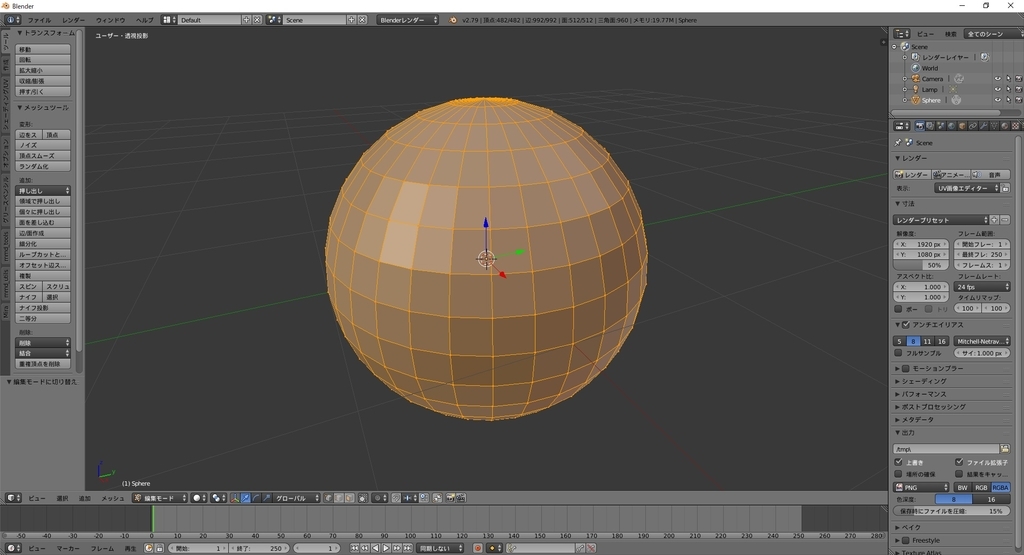1024x555 pixels.
Task: Open the Modifiers wrench tab icon
Action: [983, 125]
